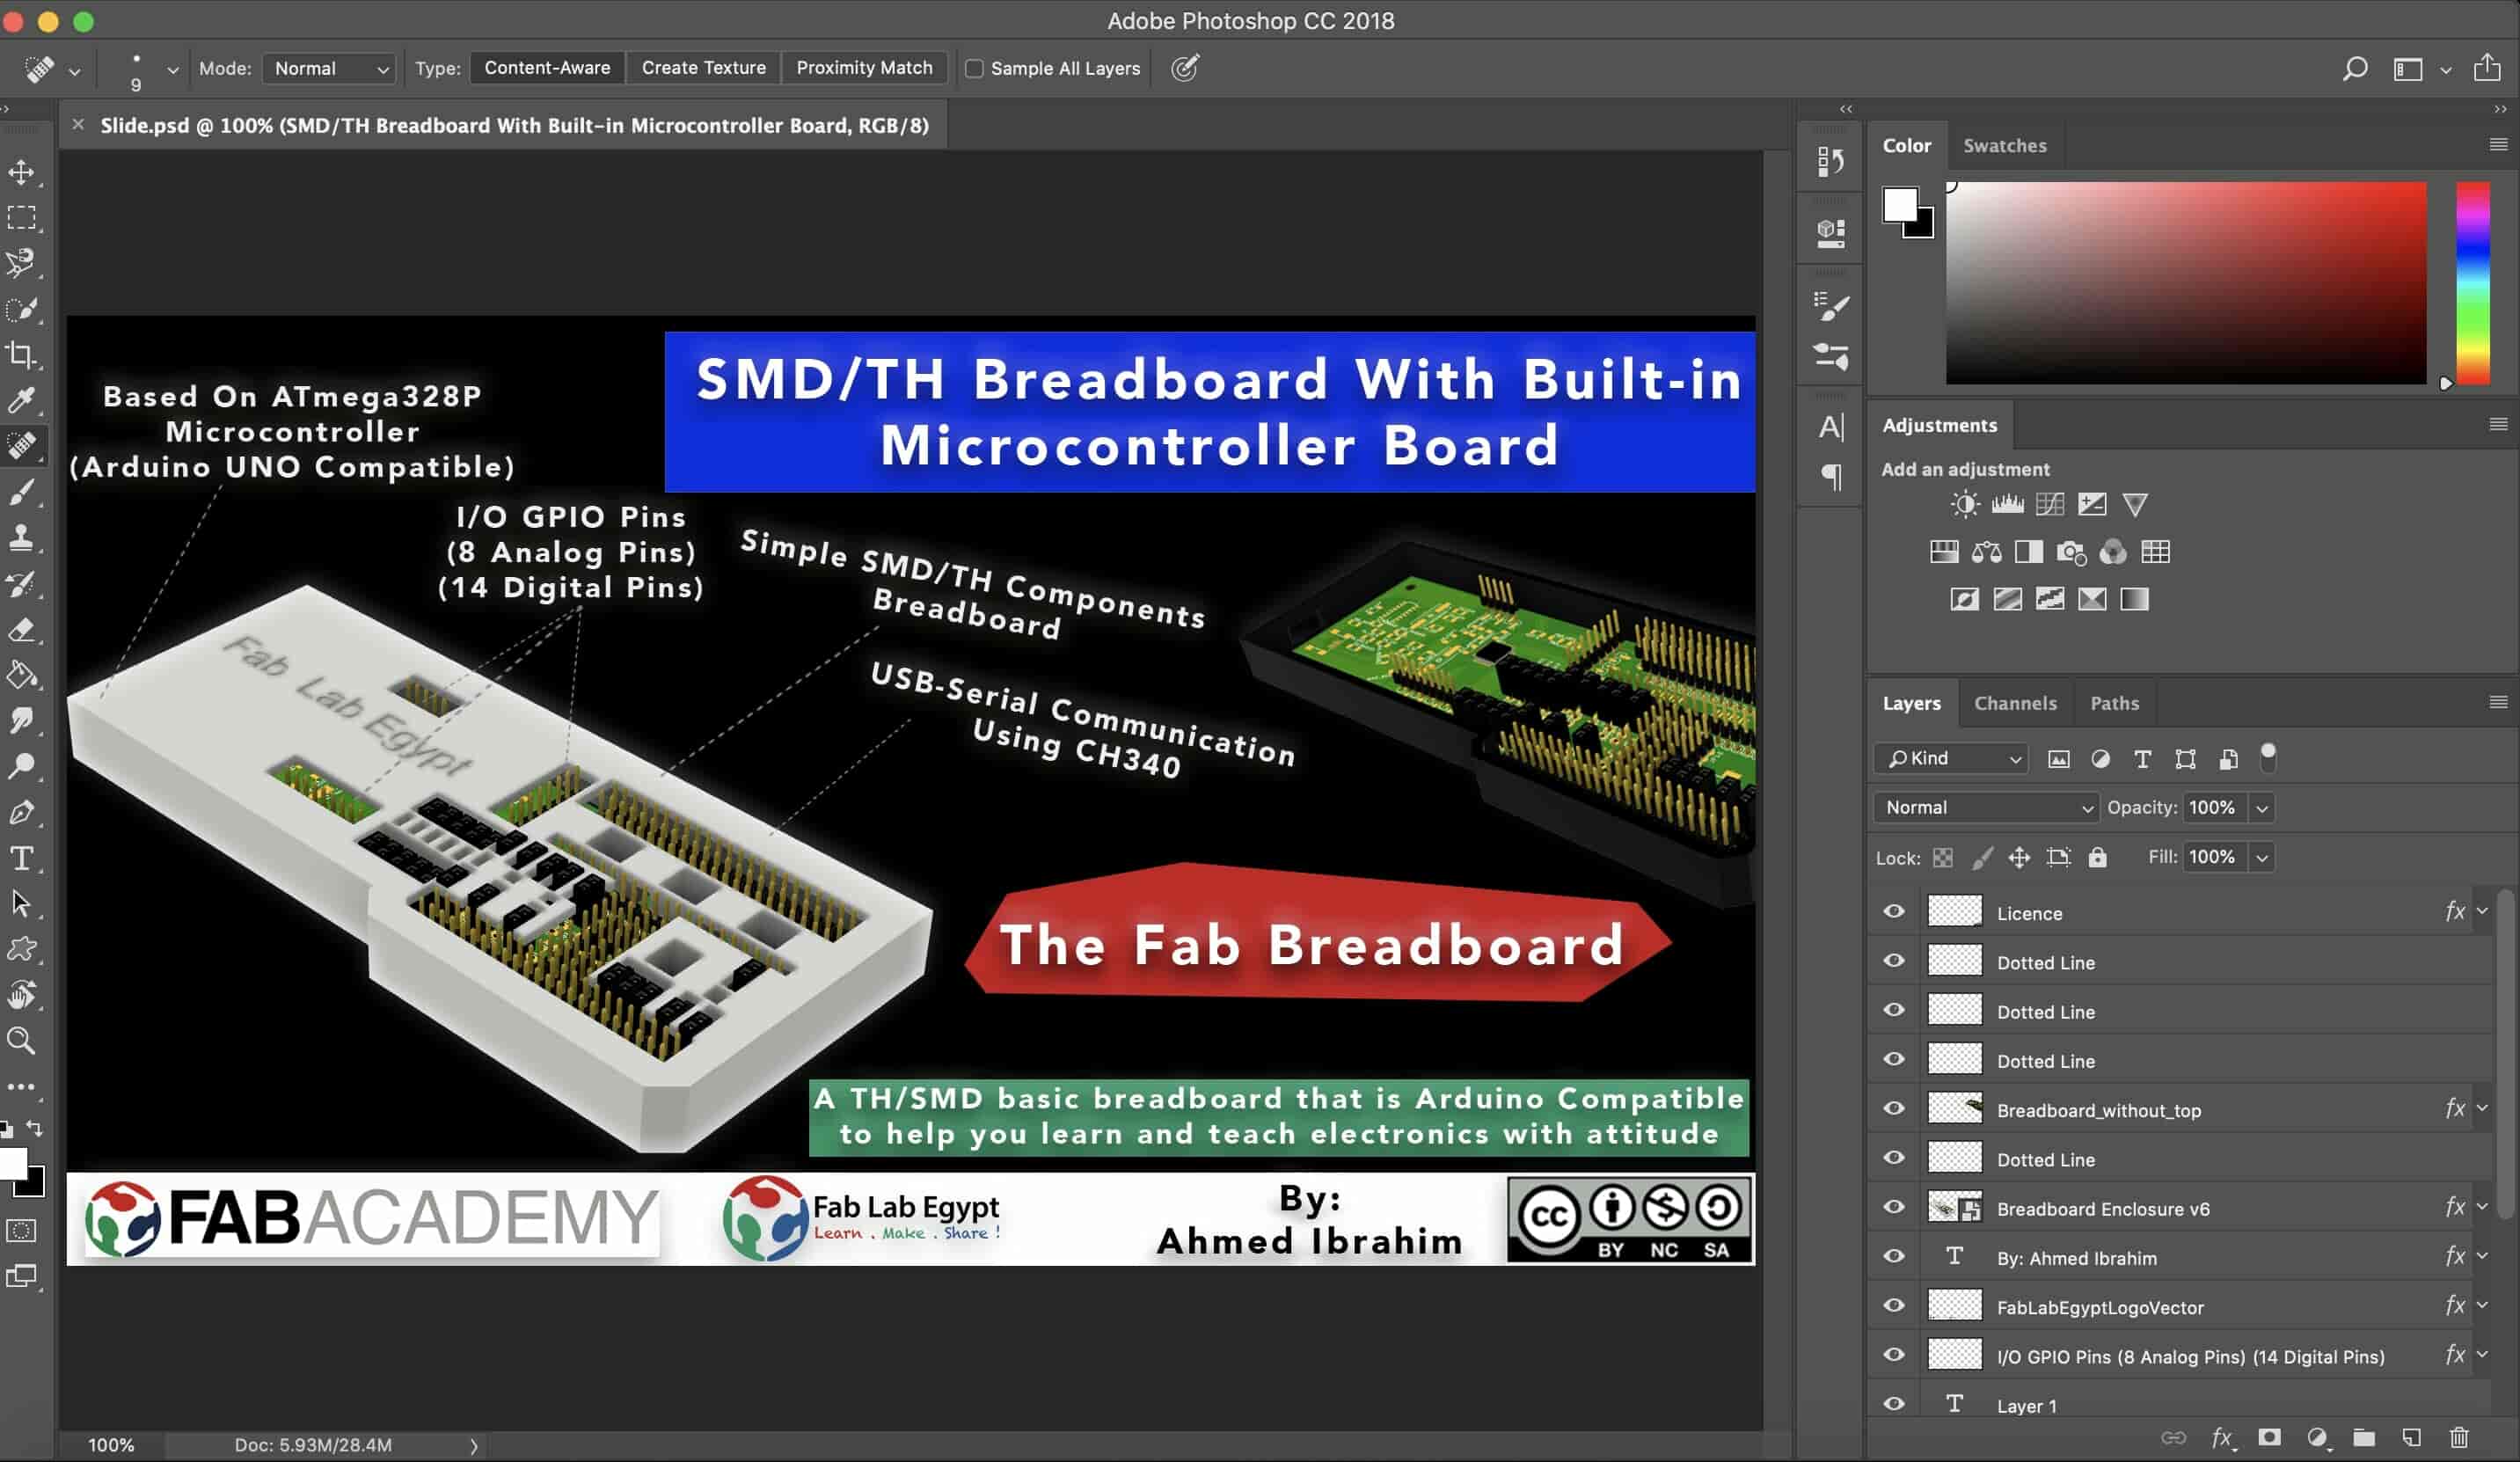2520x1462 pixels.
Task: Click the Opacity 100% input field
Action: pos(2214,807)
